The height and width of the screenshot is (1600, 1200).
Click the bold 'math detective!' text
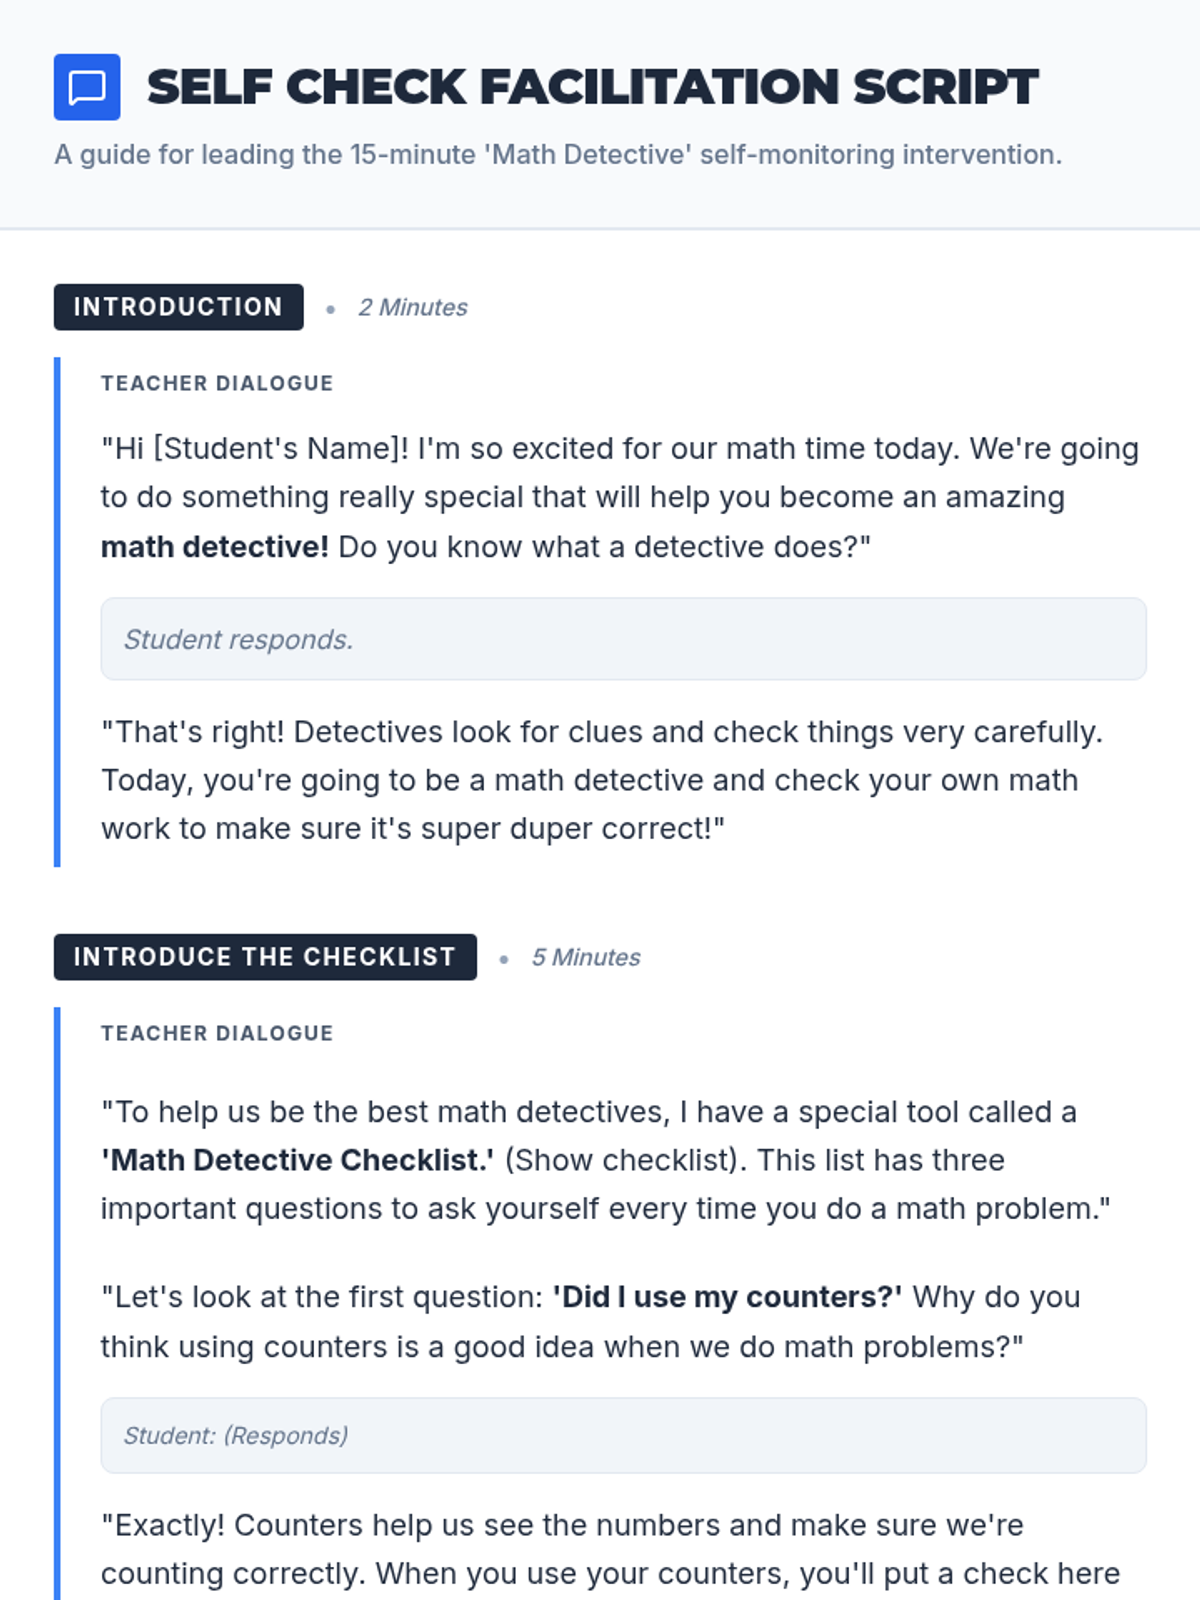214,547
